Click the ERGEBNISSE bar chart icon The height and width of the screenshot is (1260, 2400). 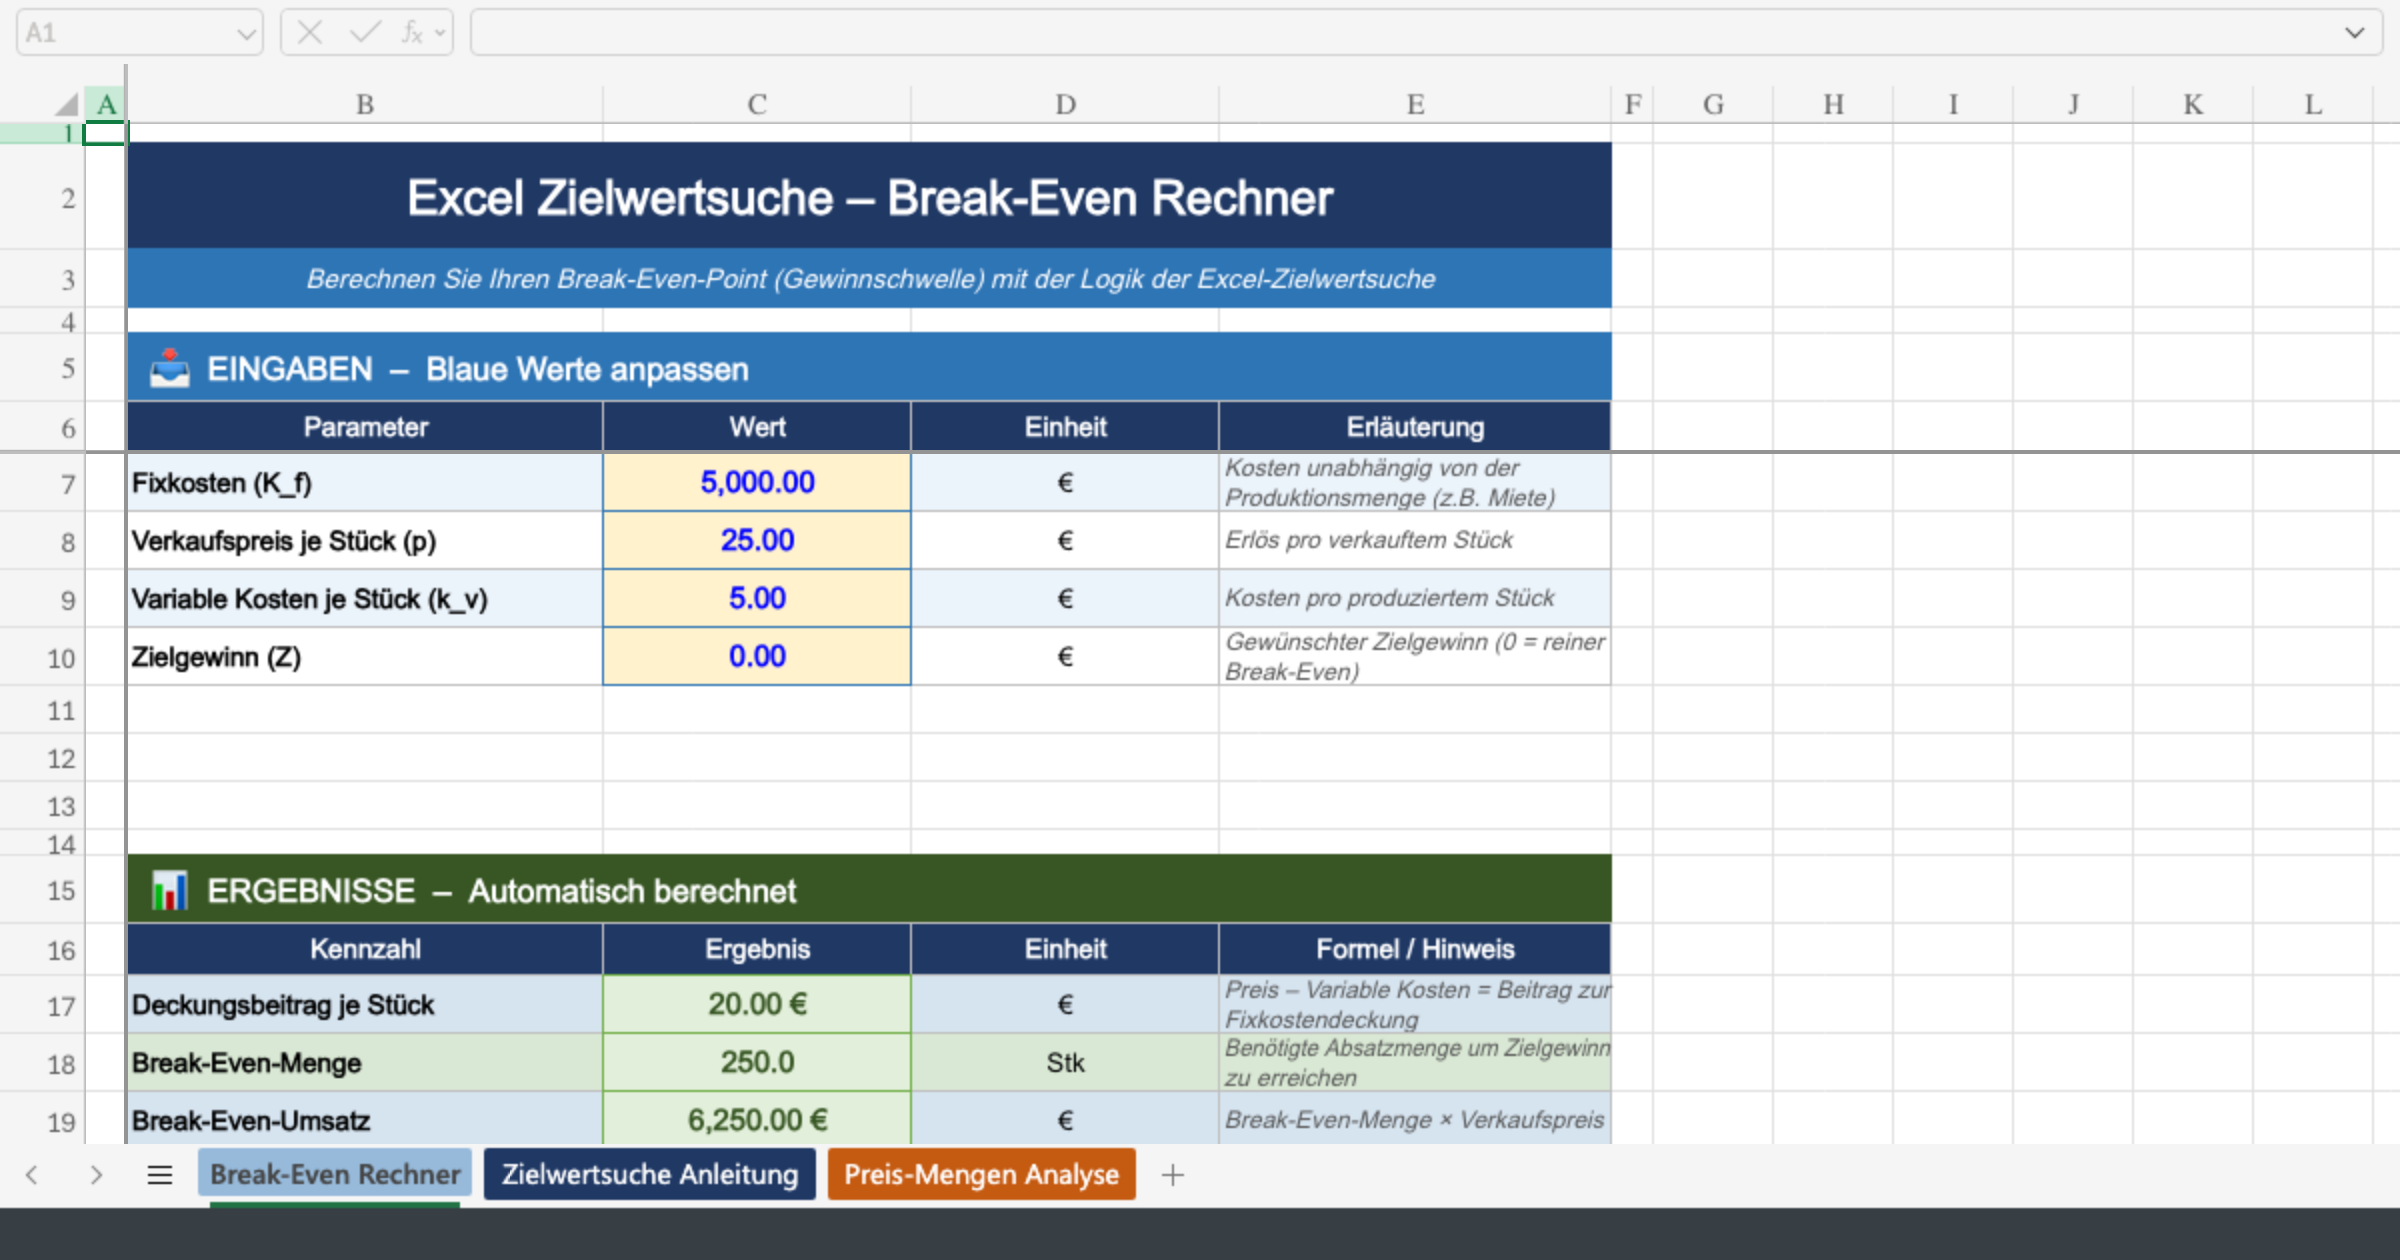pos(170,890)
